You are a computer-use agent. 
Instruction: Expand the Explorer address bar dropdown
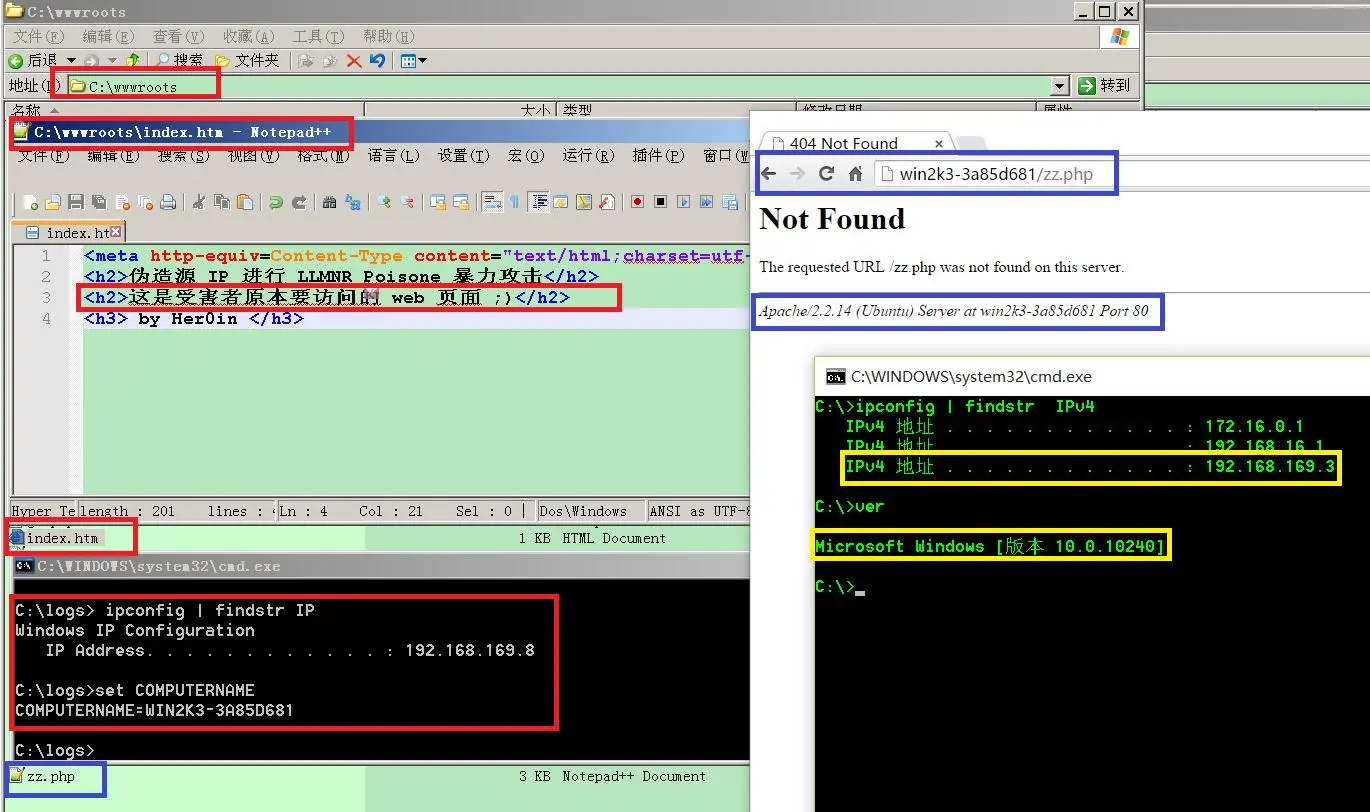(1060, 86)
